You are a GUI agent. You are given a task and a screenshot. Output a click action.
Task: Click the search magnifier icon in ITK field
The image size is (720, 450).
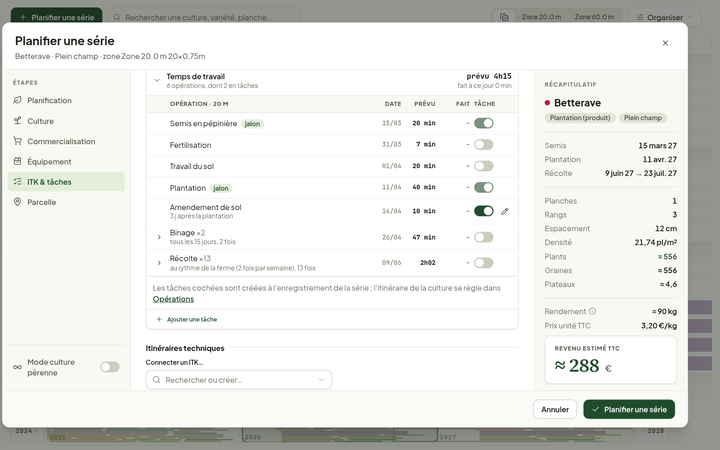(x=156, y=380)
